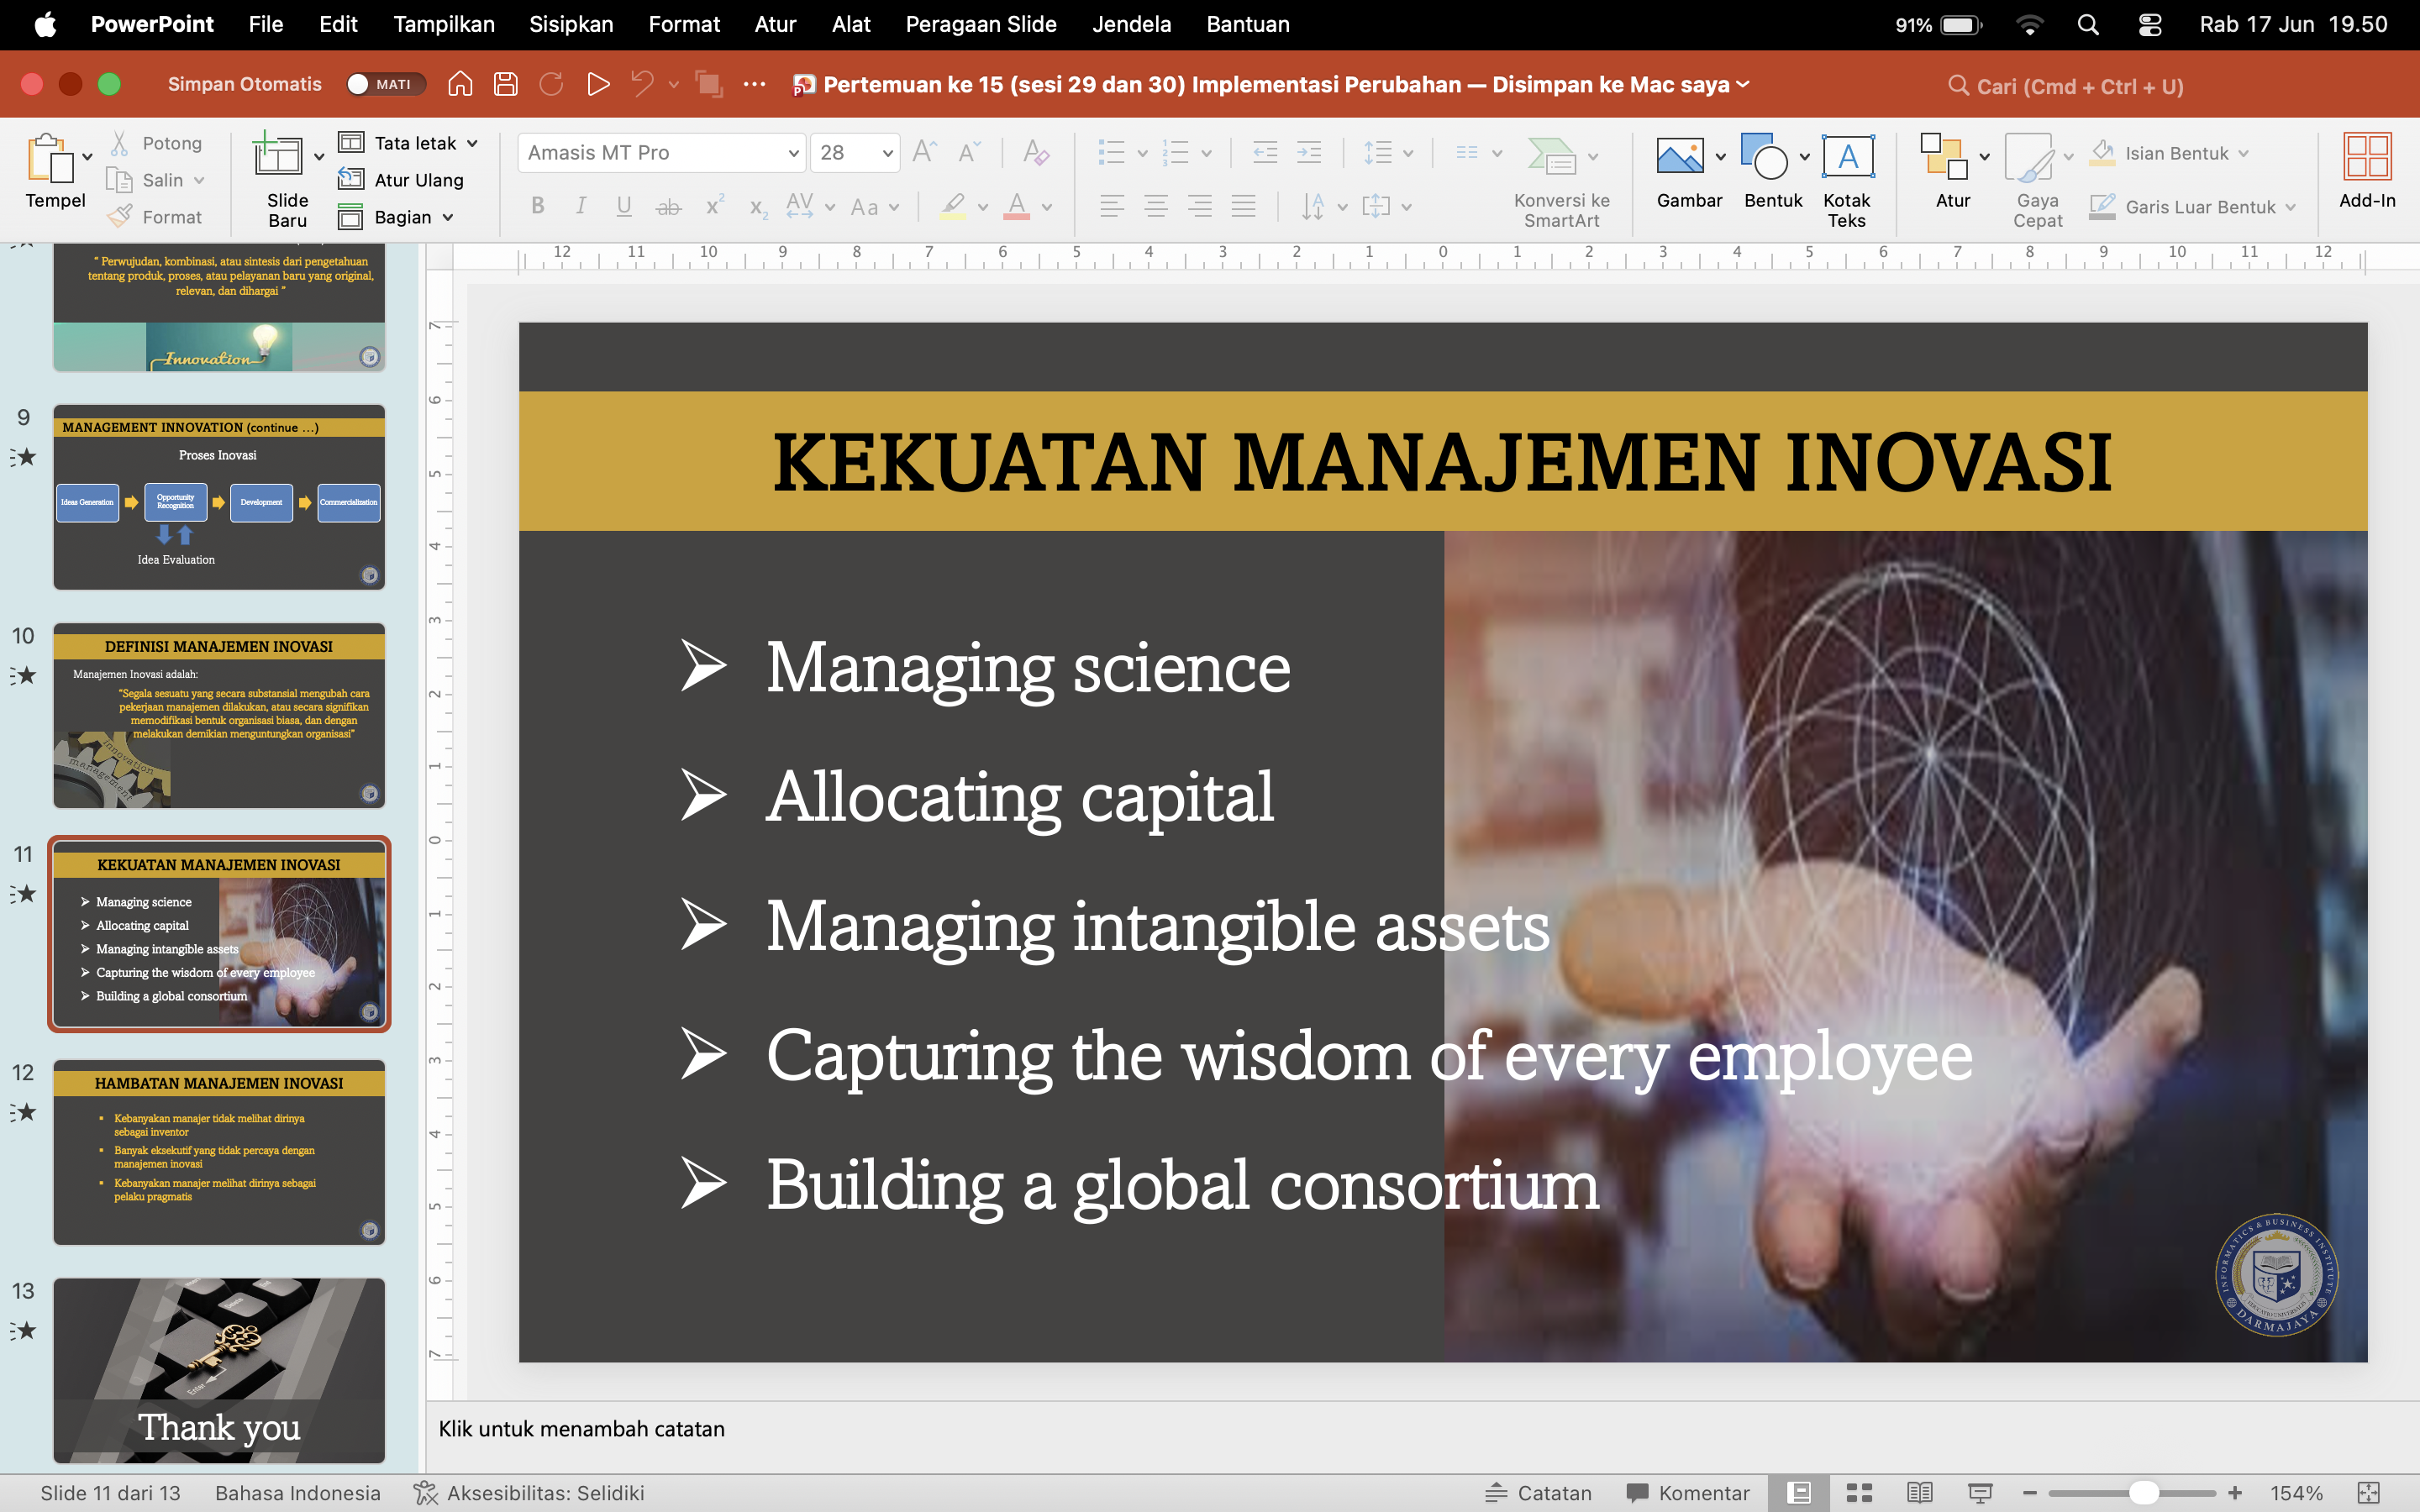Screen dimensions: 2420x1512
Task: Toggle bold formatting
Action: (538, 206)
